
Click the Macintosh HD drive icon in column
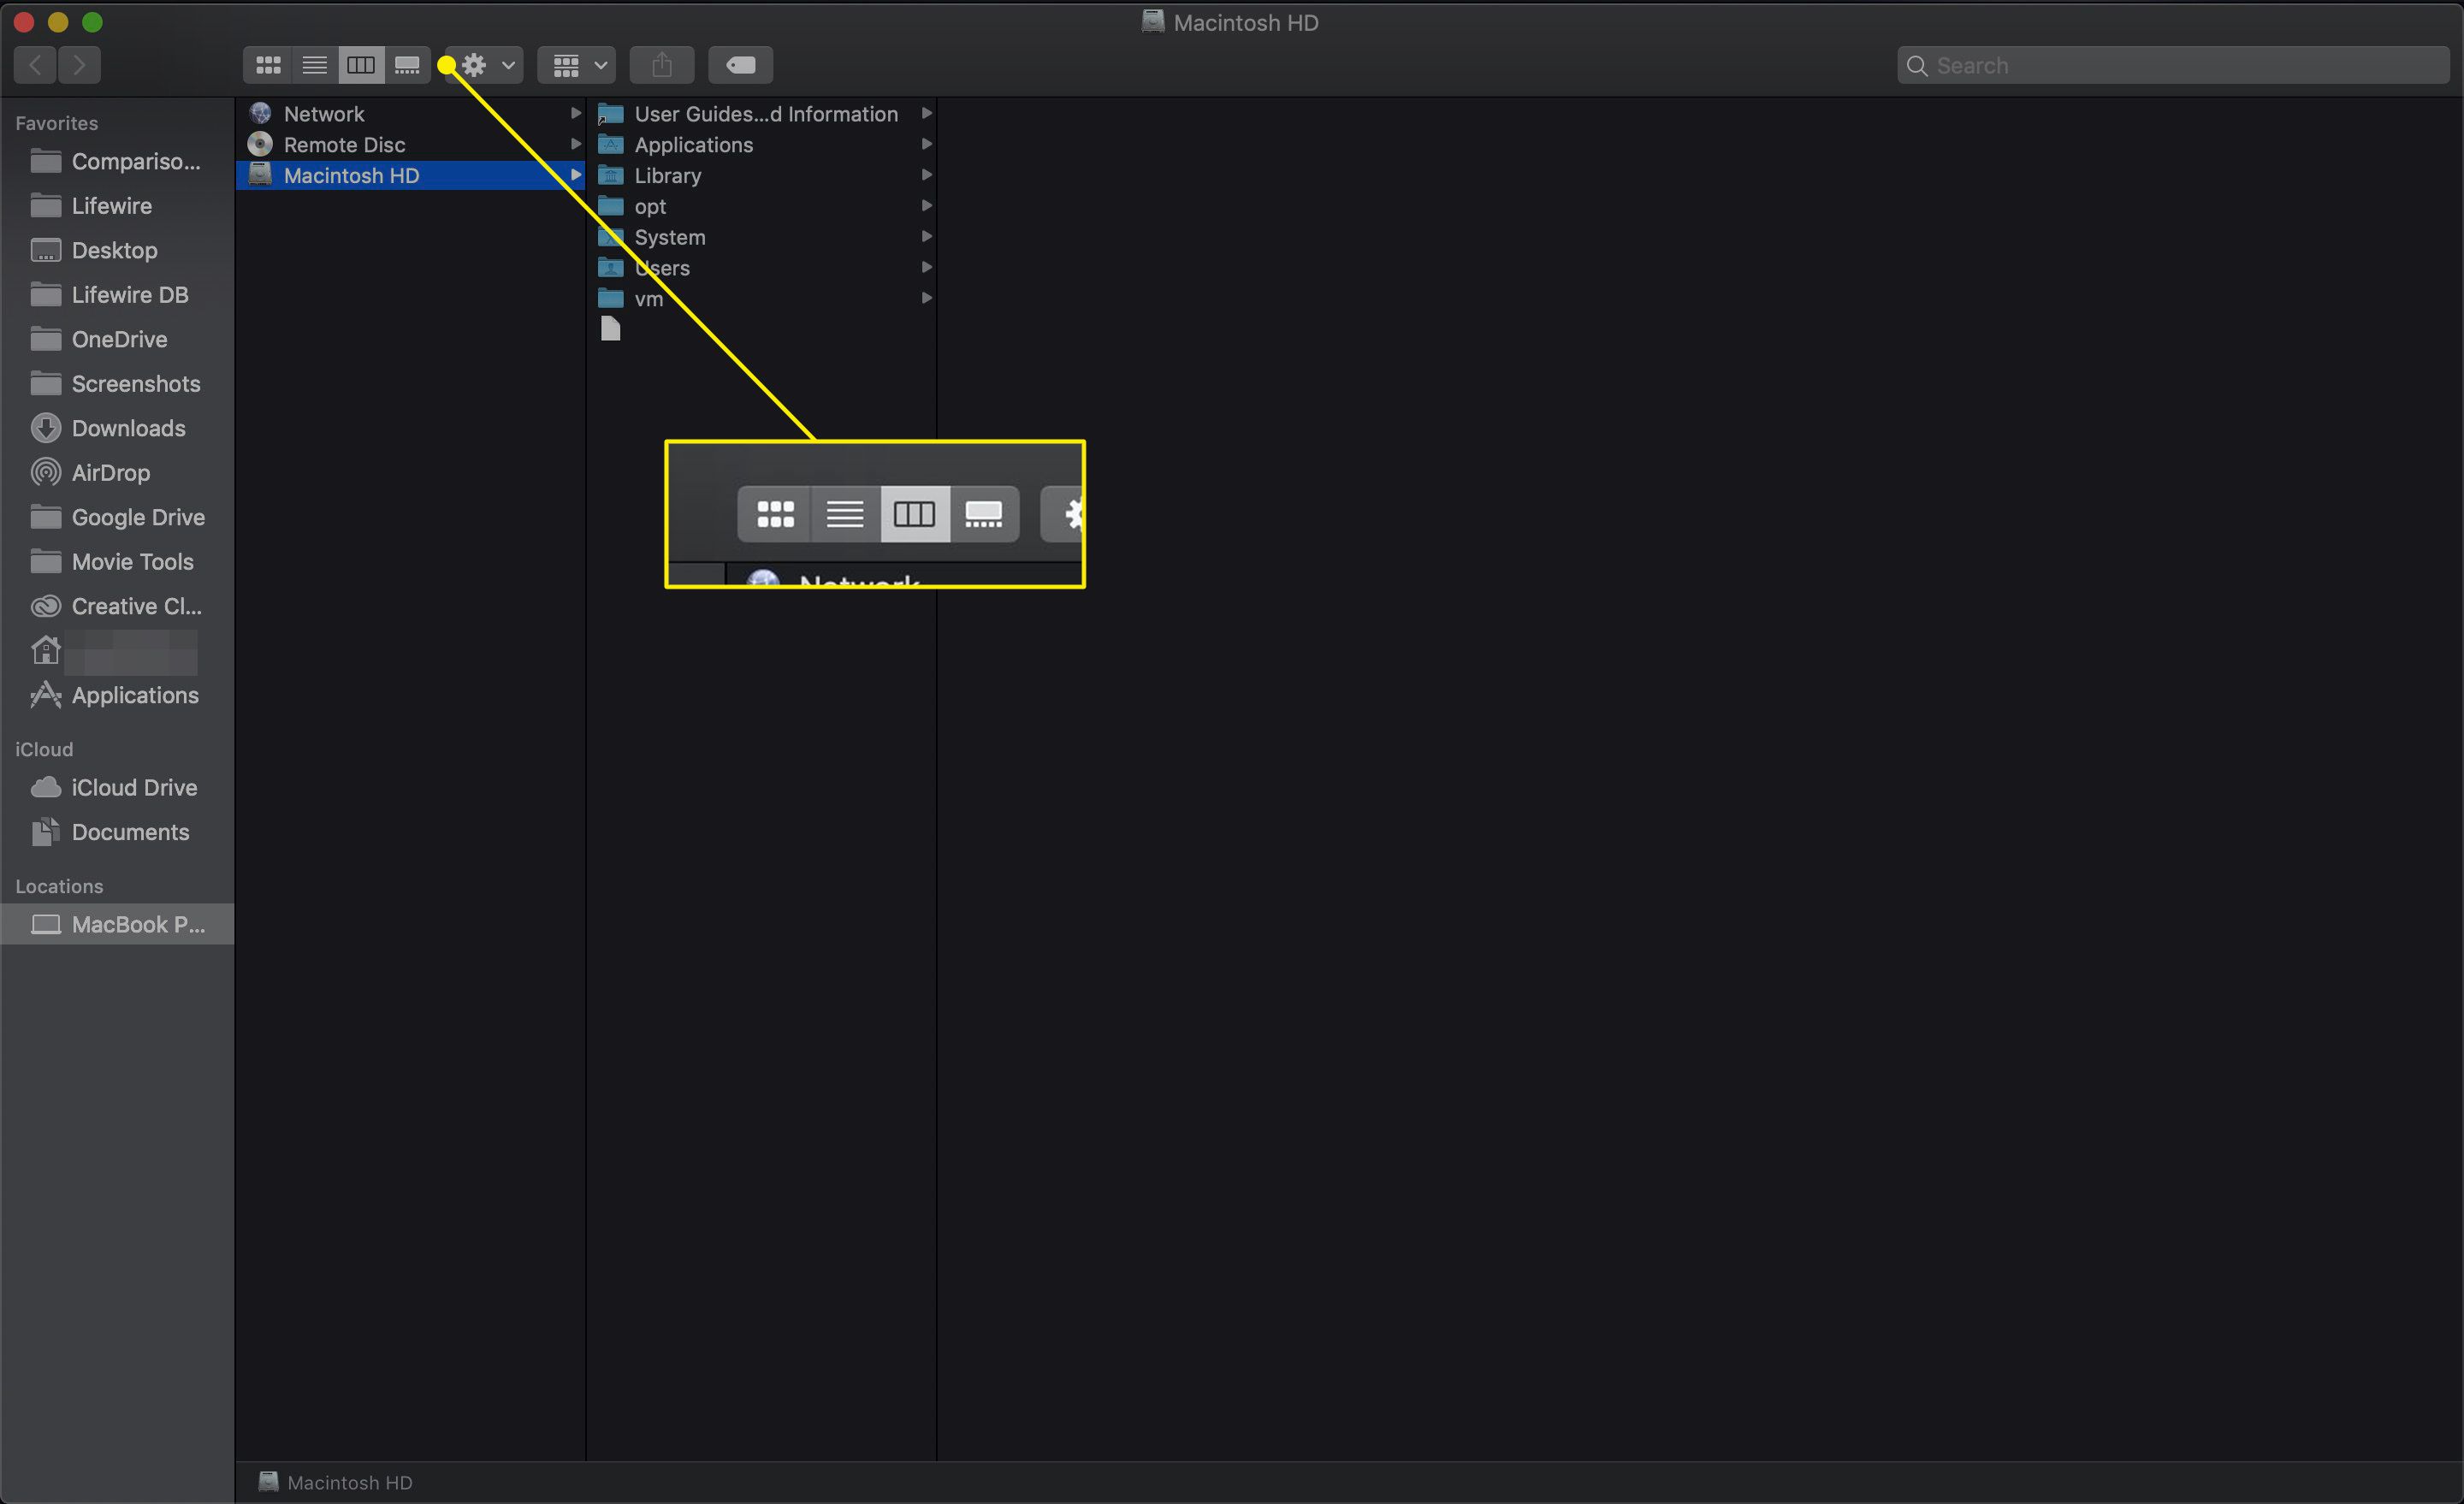(260, 175)
